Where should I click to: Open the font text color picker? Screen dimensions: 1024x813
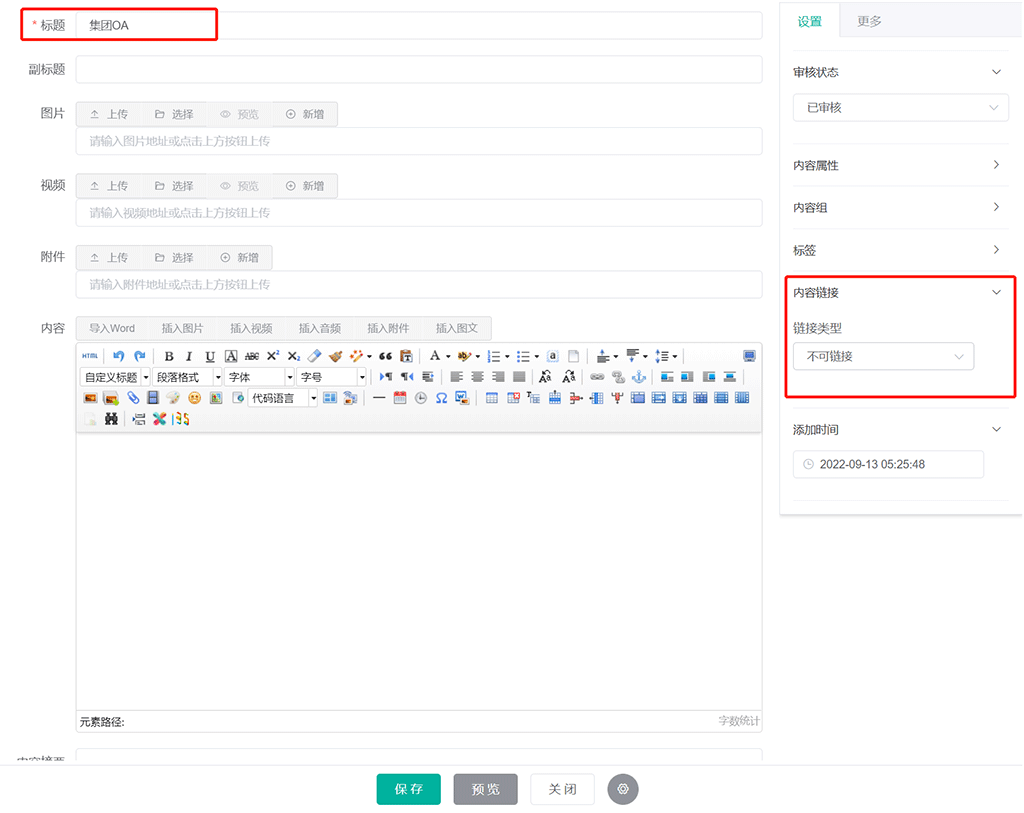(x=434, y=356)
